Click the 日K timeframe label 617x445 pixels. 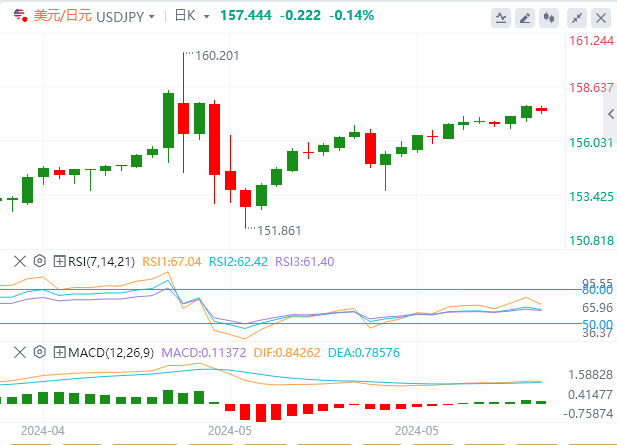pyautogui.click(x=185, y=16)
